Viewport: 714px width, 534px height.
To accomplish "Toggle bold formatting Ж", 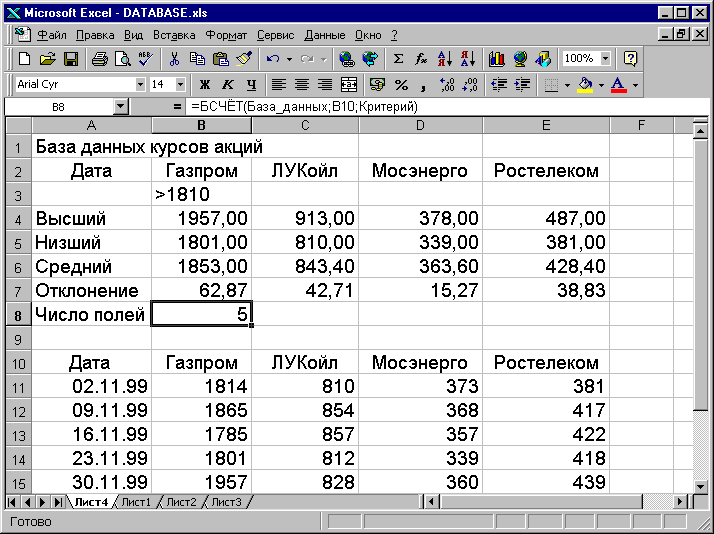I will pos(205,85).
